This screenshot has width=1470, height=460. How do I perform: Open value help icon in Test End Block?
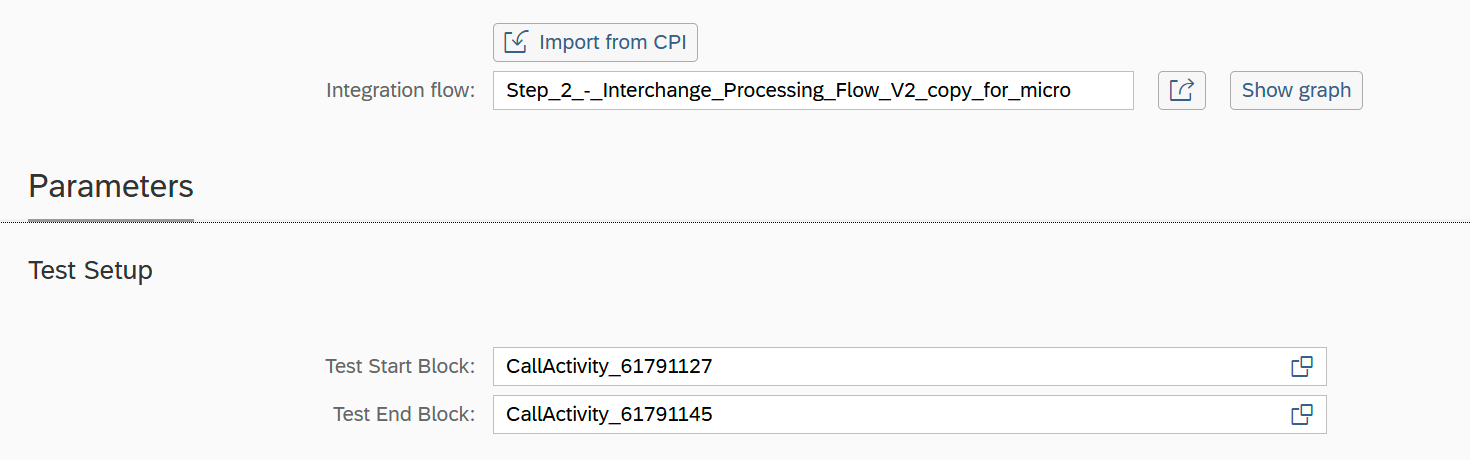pyautogui.click(x=1301, y=414)
